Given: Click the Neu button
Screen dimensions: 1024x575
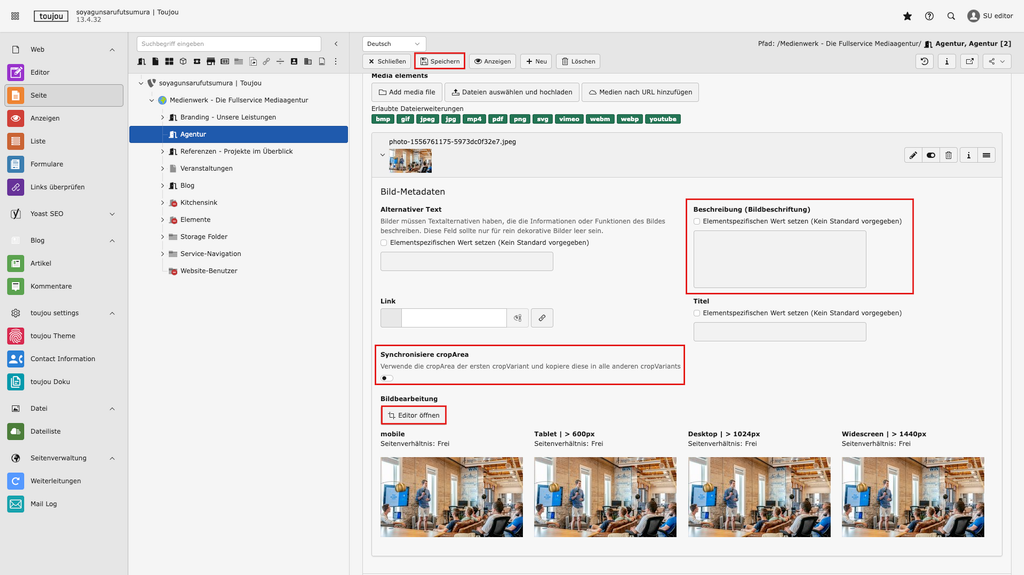Looking at the screenshot, I should click(536, 61).
